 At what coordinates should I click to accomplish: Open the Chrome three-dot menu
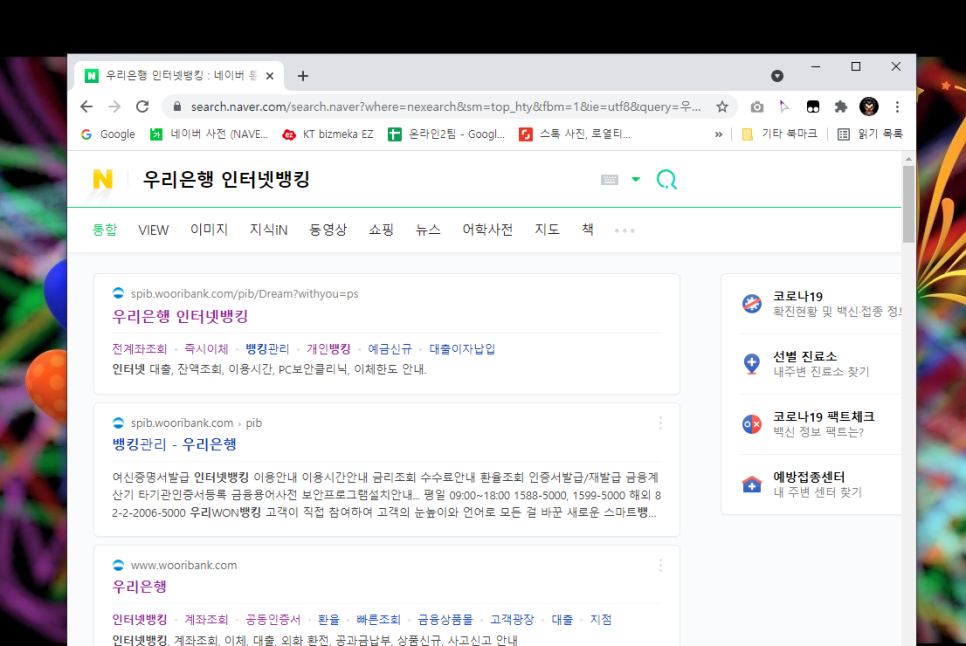click(897, 107)
